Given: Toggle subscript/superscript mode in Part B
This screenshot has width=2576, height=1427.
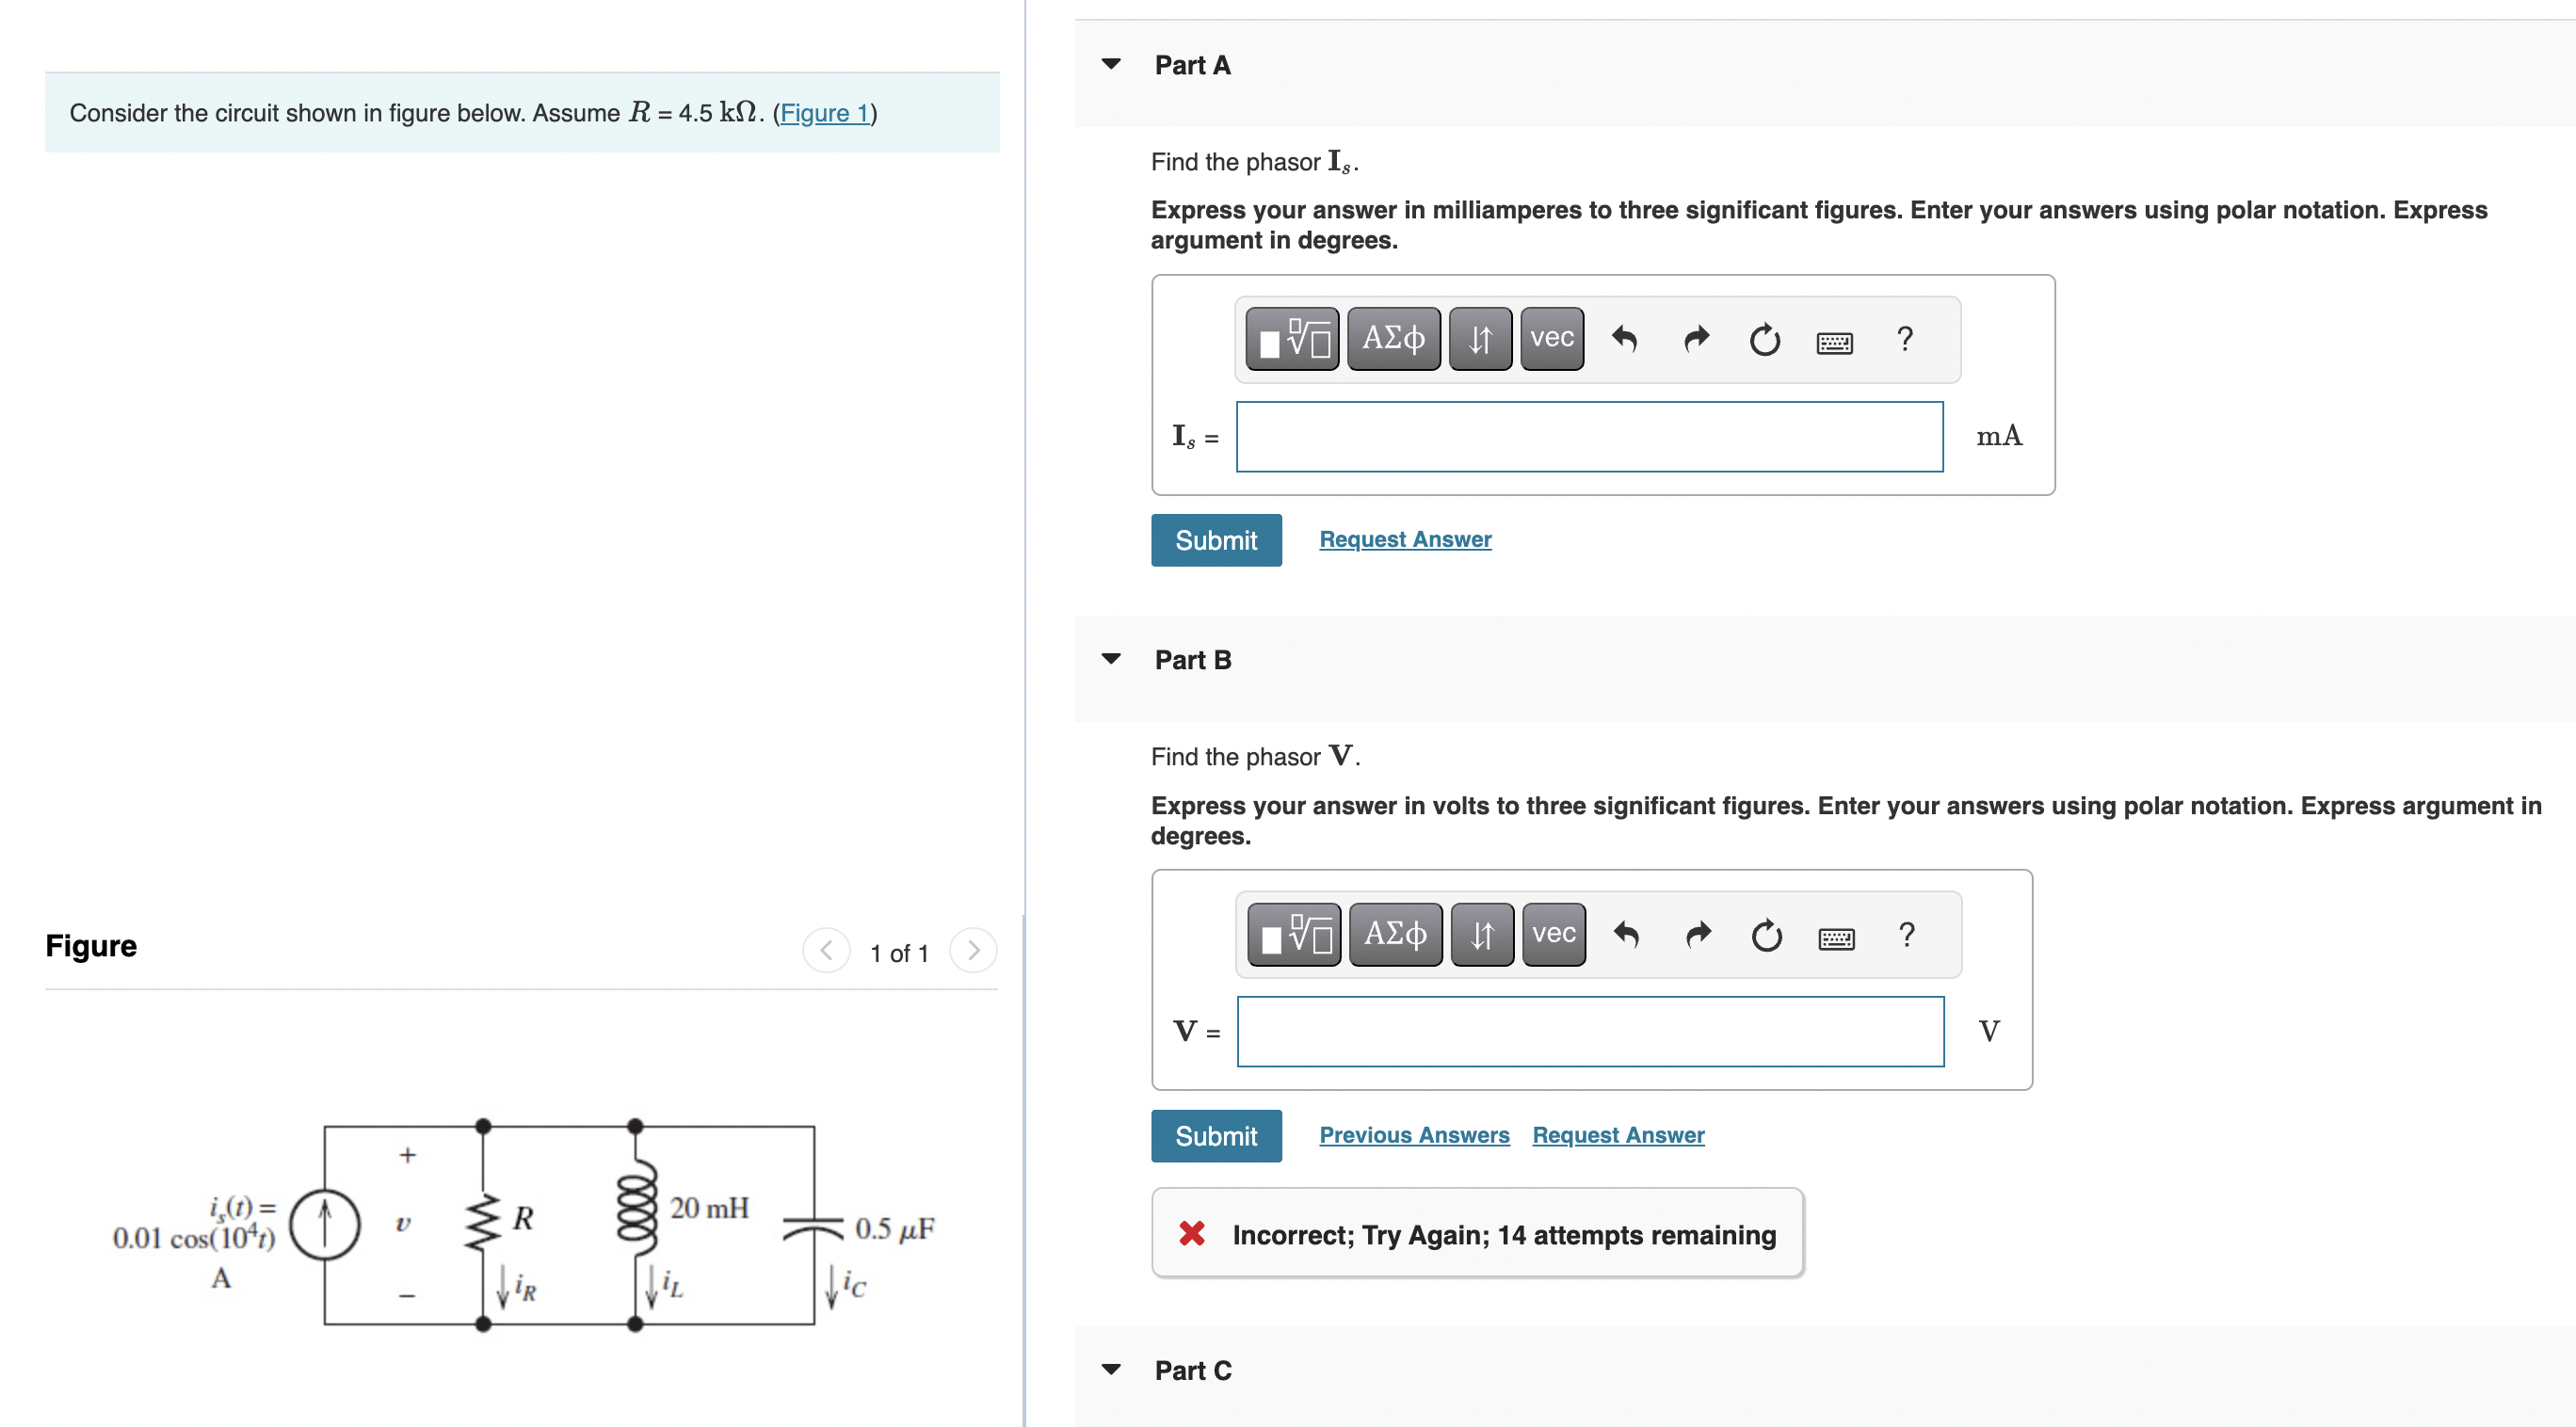Looking at the screenshot, I should click(1481, 933).
